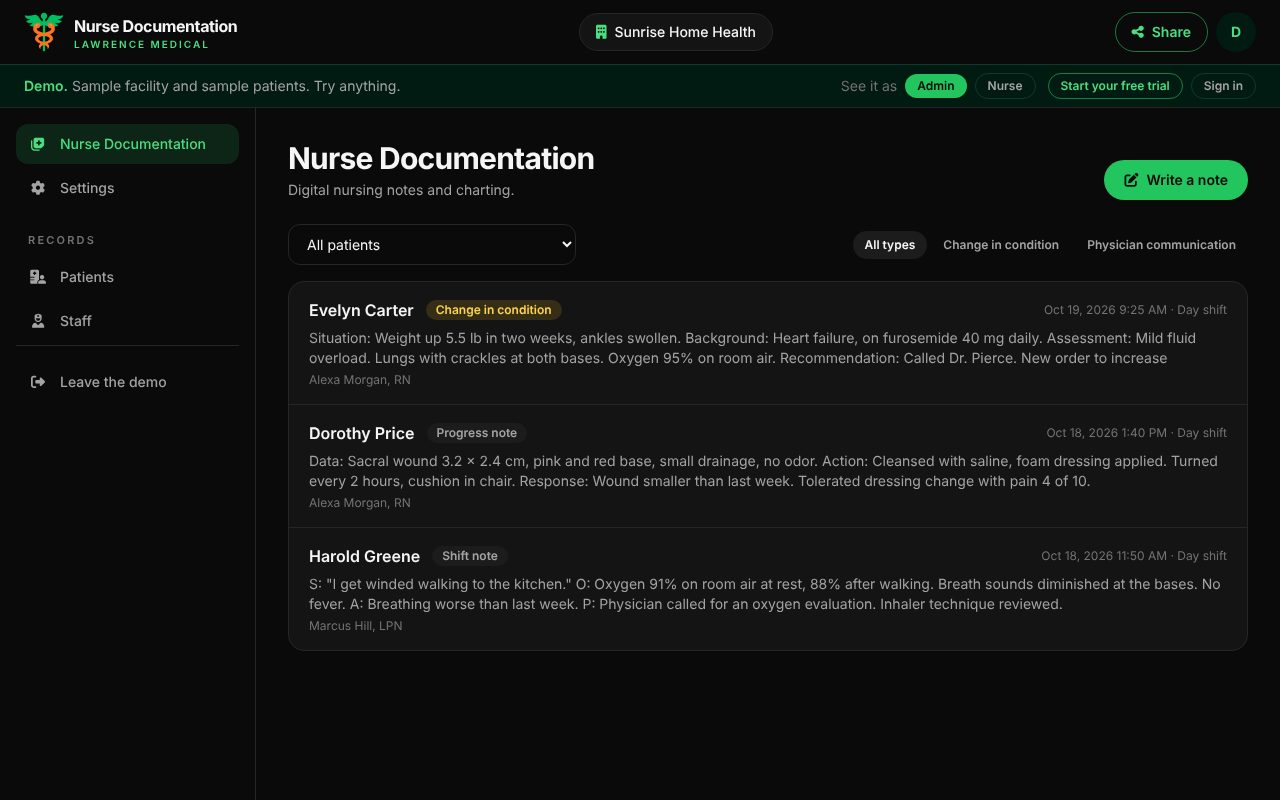The image size is (1280, 800).
Task: Click the Lawrence Medical caduceus logo
Action: 44,32
